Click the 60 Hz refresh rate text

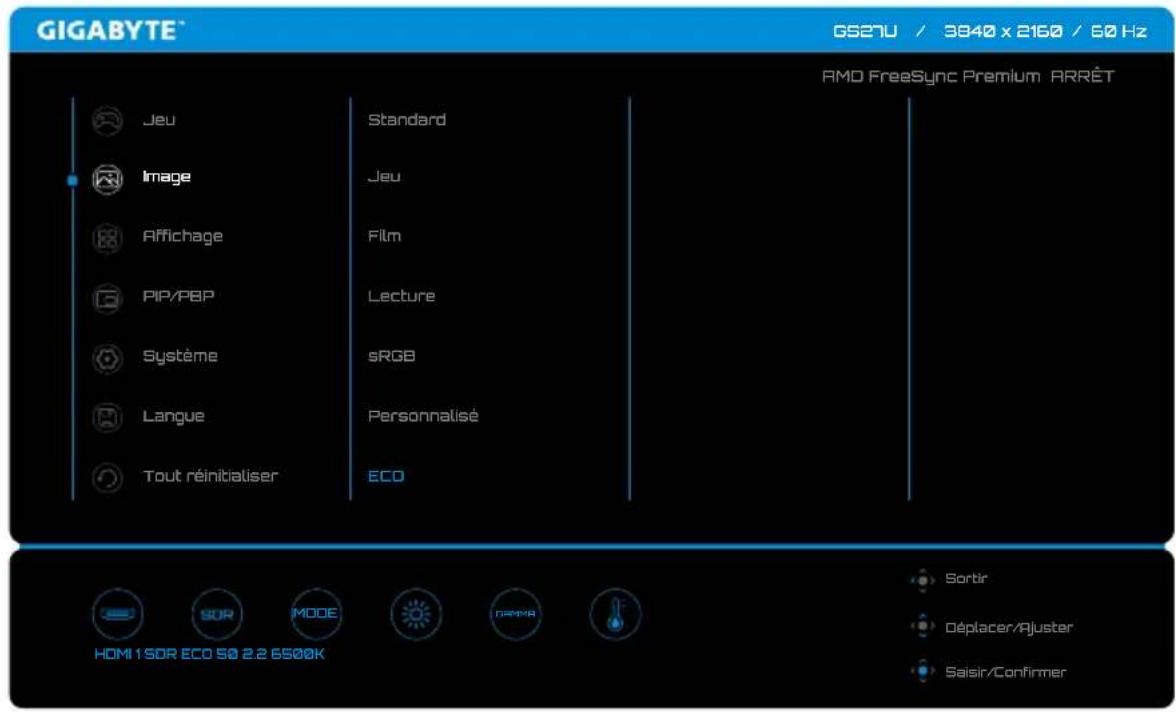pos(1118,32)
